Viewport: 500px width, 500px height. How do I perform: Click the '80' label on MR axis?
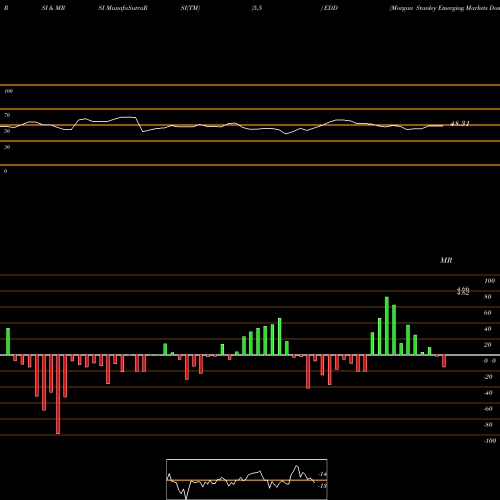[488, 297]
